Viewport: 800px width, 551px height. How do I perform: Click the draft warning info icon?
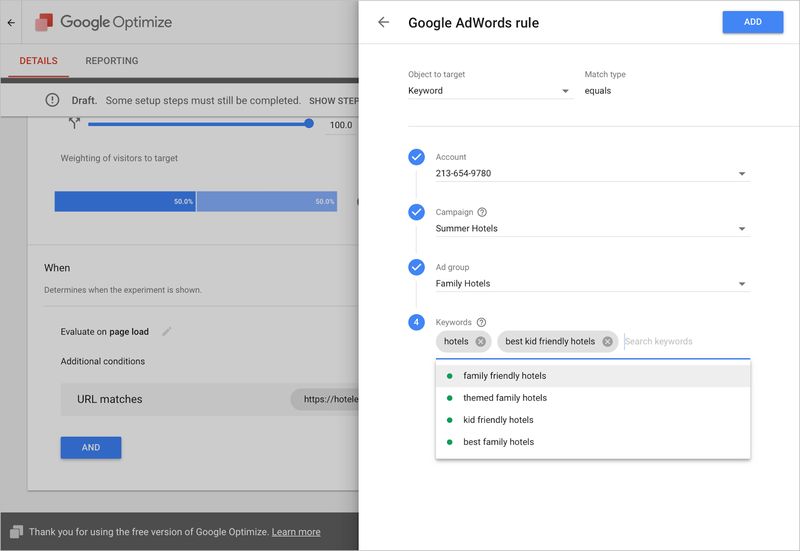52,100
